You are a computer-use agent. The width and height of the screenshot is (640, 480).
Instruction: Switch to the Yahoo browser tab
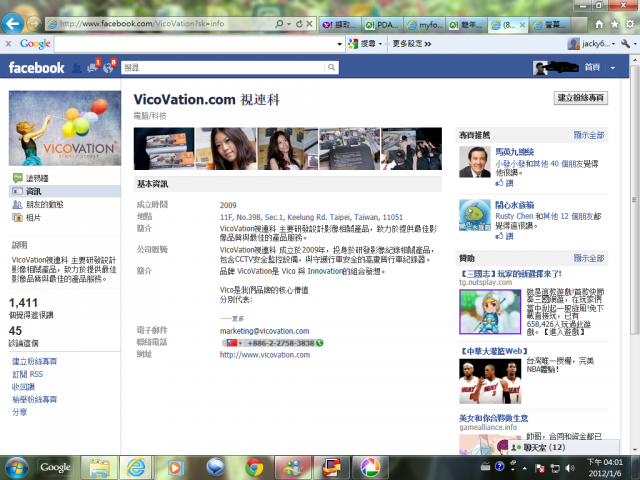pyautogui.click(x=340, y=25)
